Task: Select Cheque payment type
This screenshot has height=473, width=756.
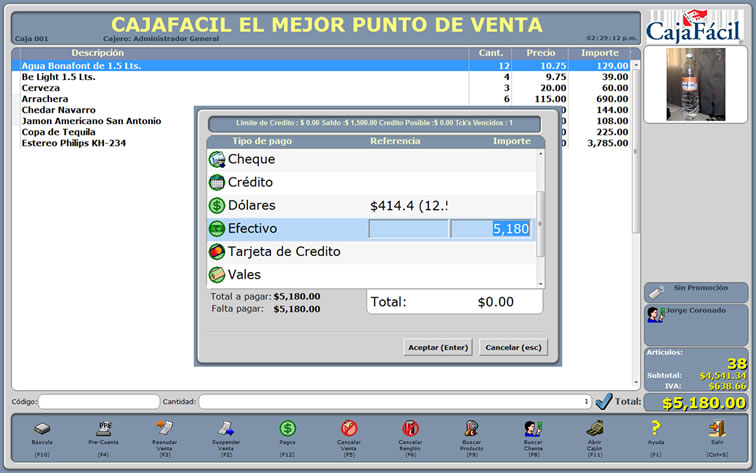Action: tap(250, 159)
